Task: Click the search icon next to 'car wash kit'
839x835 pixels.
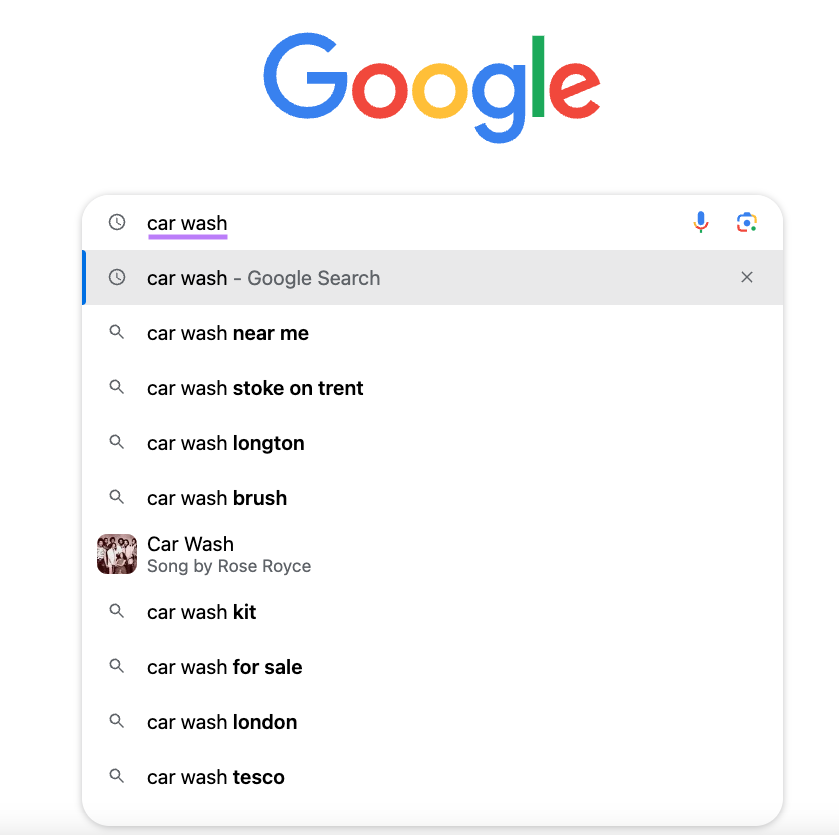Action: [x=117, y=611]
